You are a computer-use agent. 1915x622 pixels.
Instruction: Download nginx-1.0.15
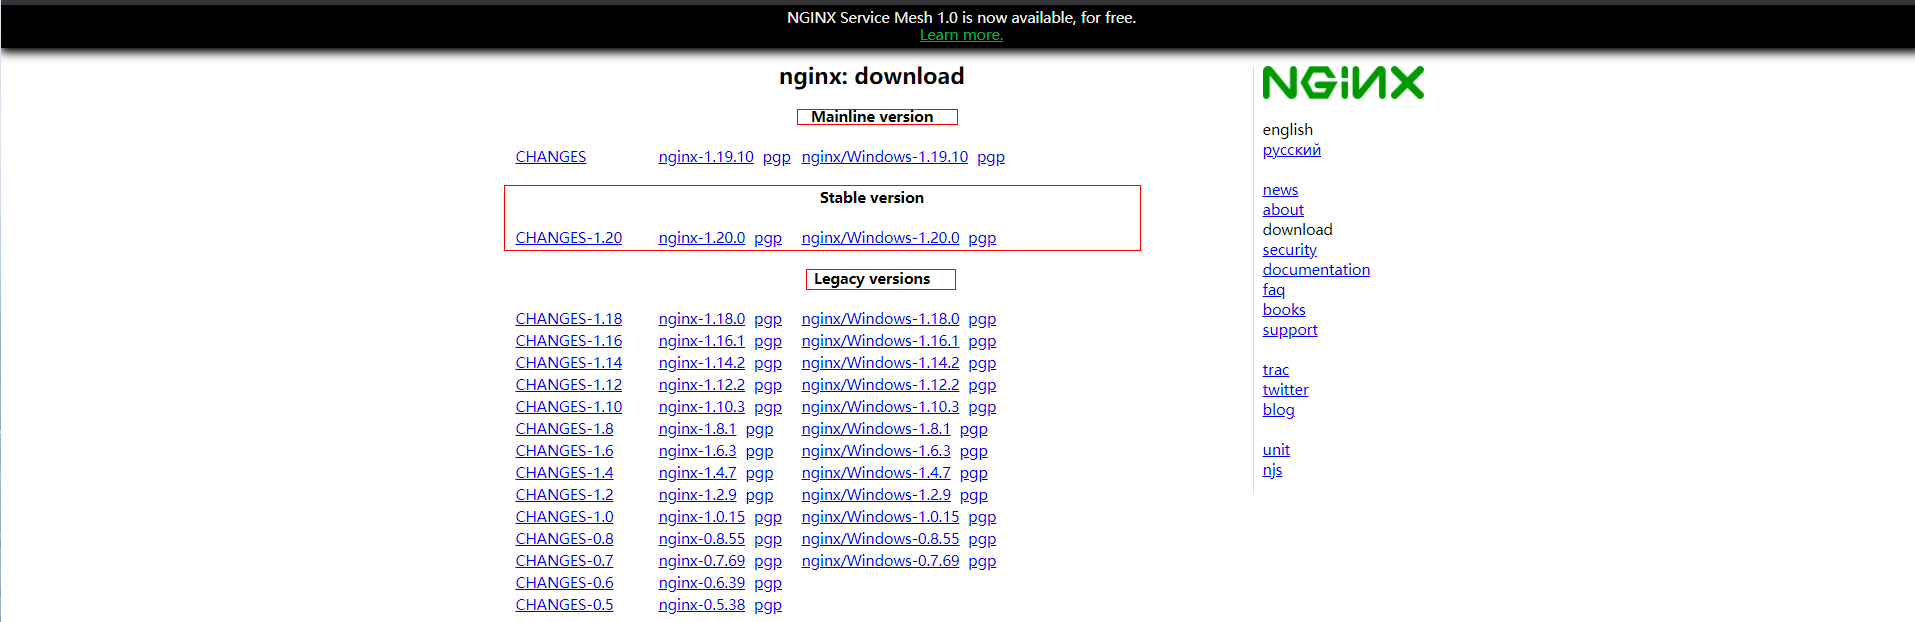pyautogui.click(x=702, y=517)
